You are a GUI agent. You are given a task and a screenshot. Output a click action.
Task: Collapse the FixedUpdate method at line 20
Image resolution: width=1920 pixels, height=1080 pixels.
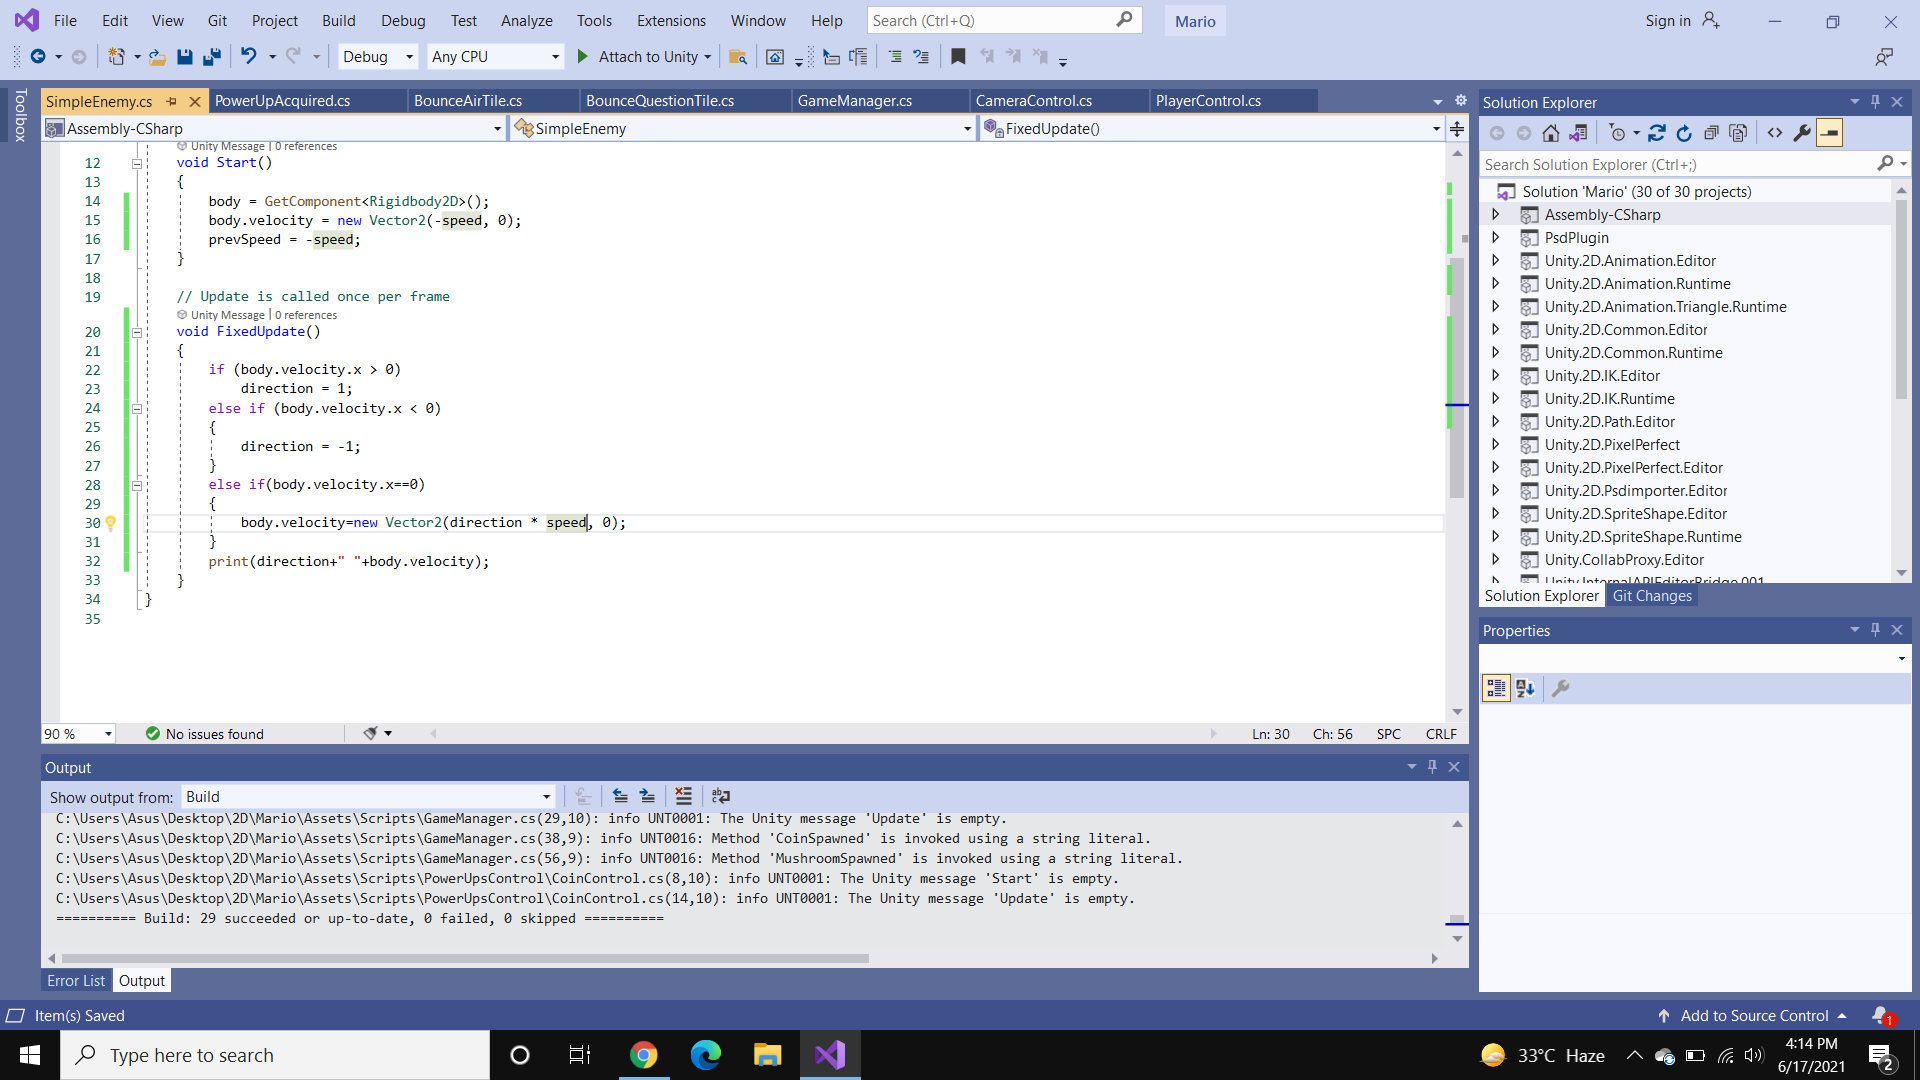pos(137,332)
